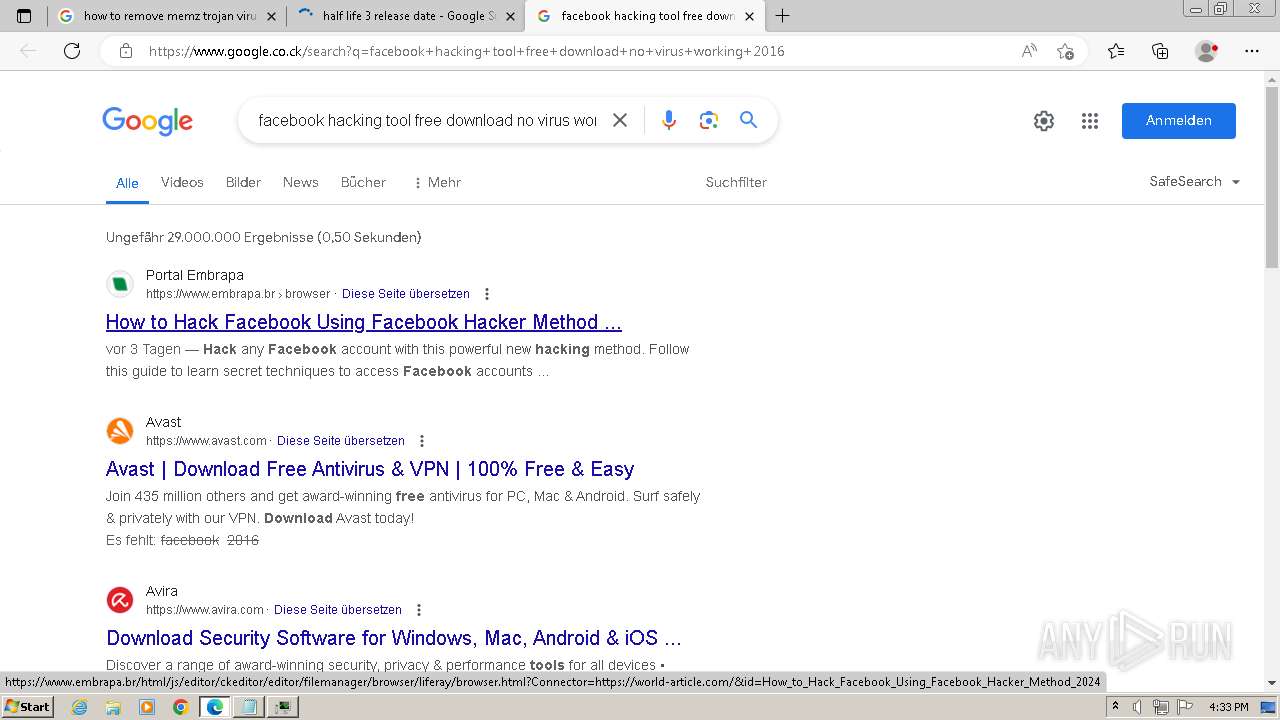The height and width of the screenshot is (720, 1280).
Task: Open the Collections icon
Action: [1160, 51]
